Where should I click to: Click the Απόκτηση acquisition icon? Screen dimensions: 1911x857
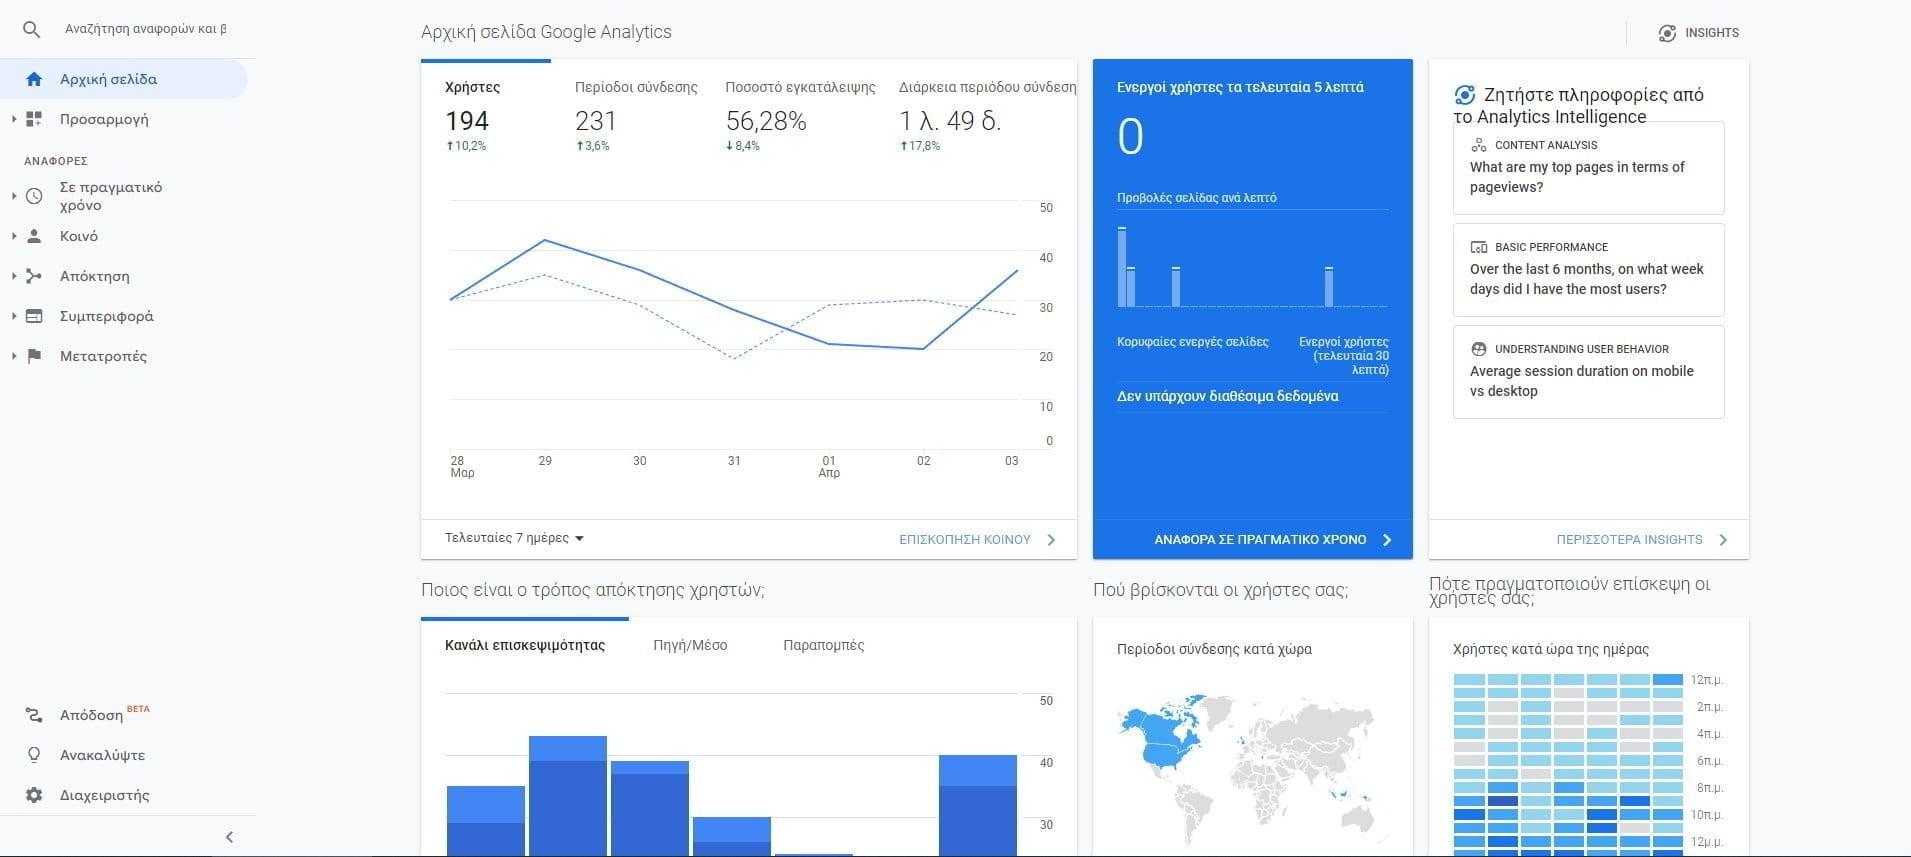coord(34,276)
